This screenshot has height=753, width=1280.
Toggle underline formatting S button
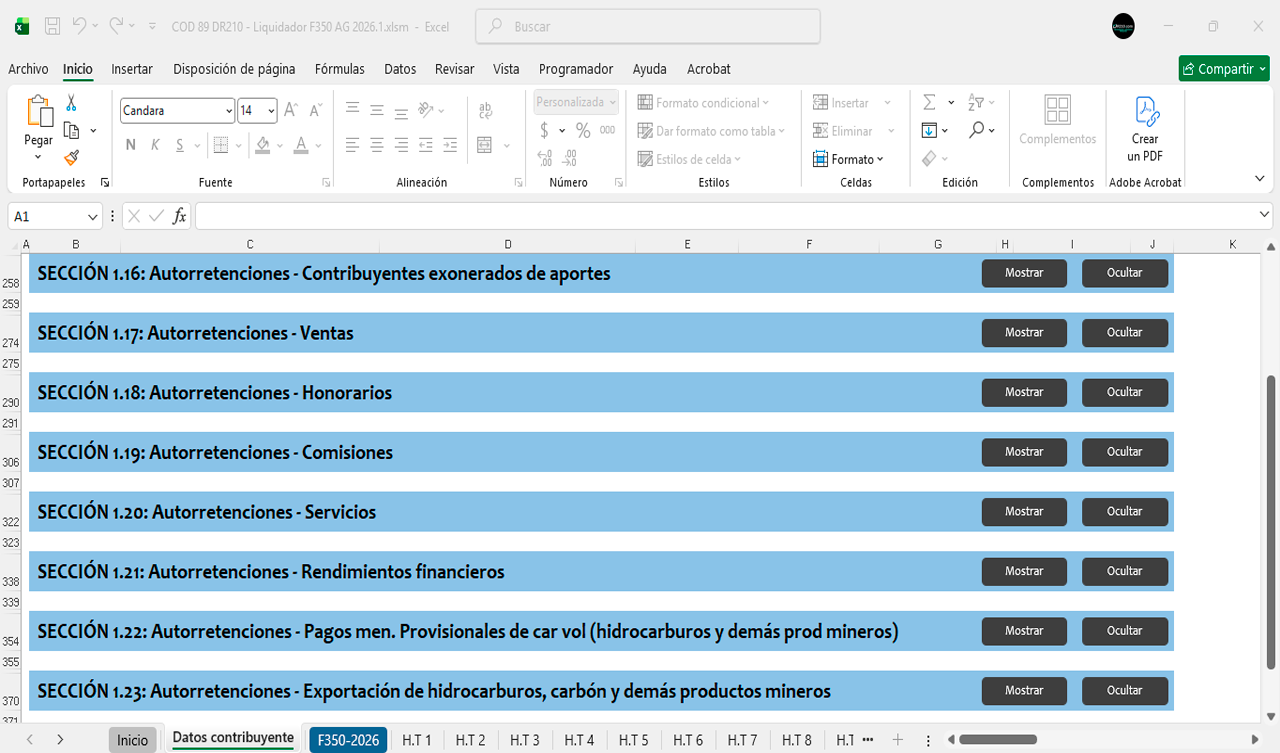180,145
